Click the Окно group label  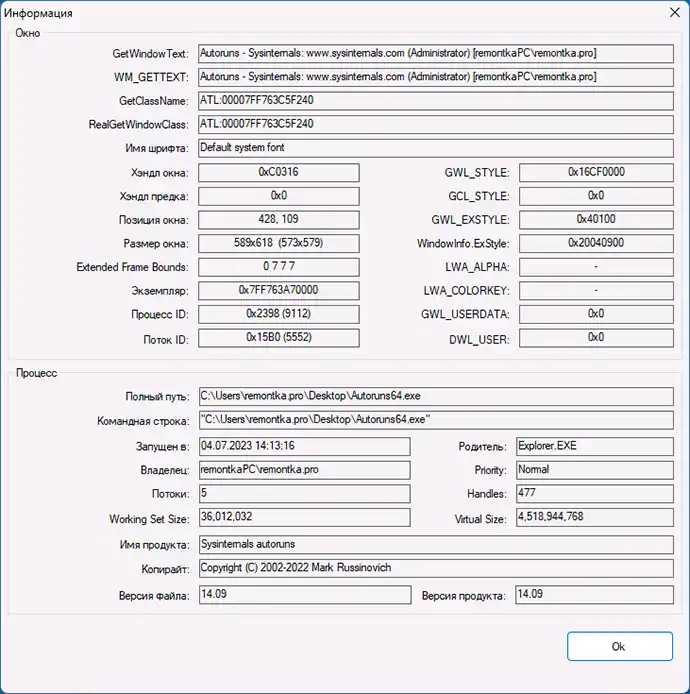(27, 33)
